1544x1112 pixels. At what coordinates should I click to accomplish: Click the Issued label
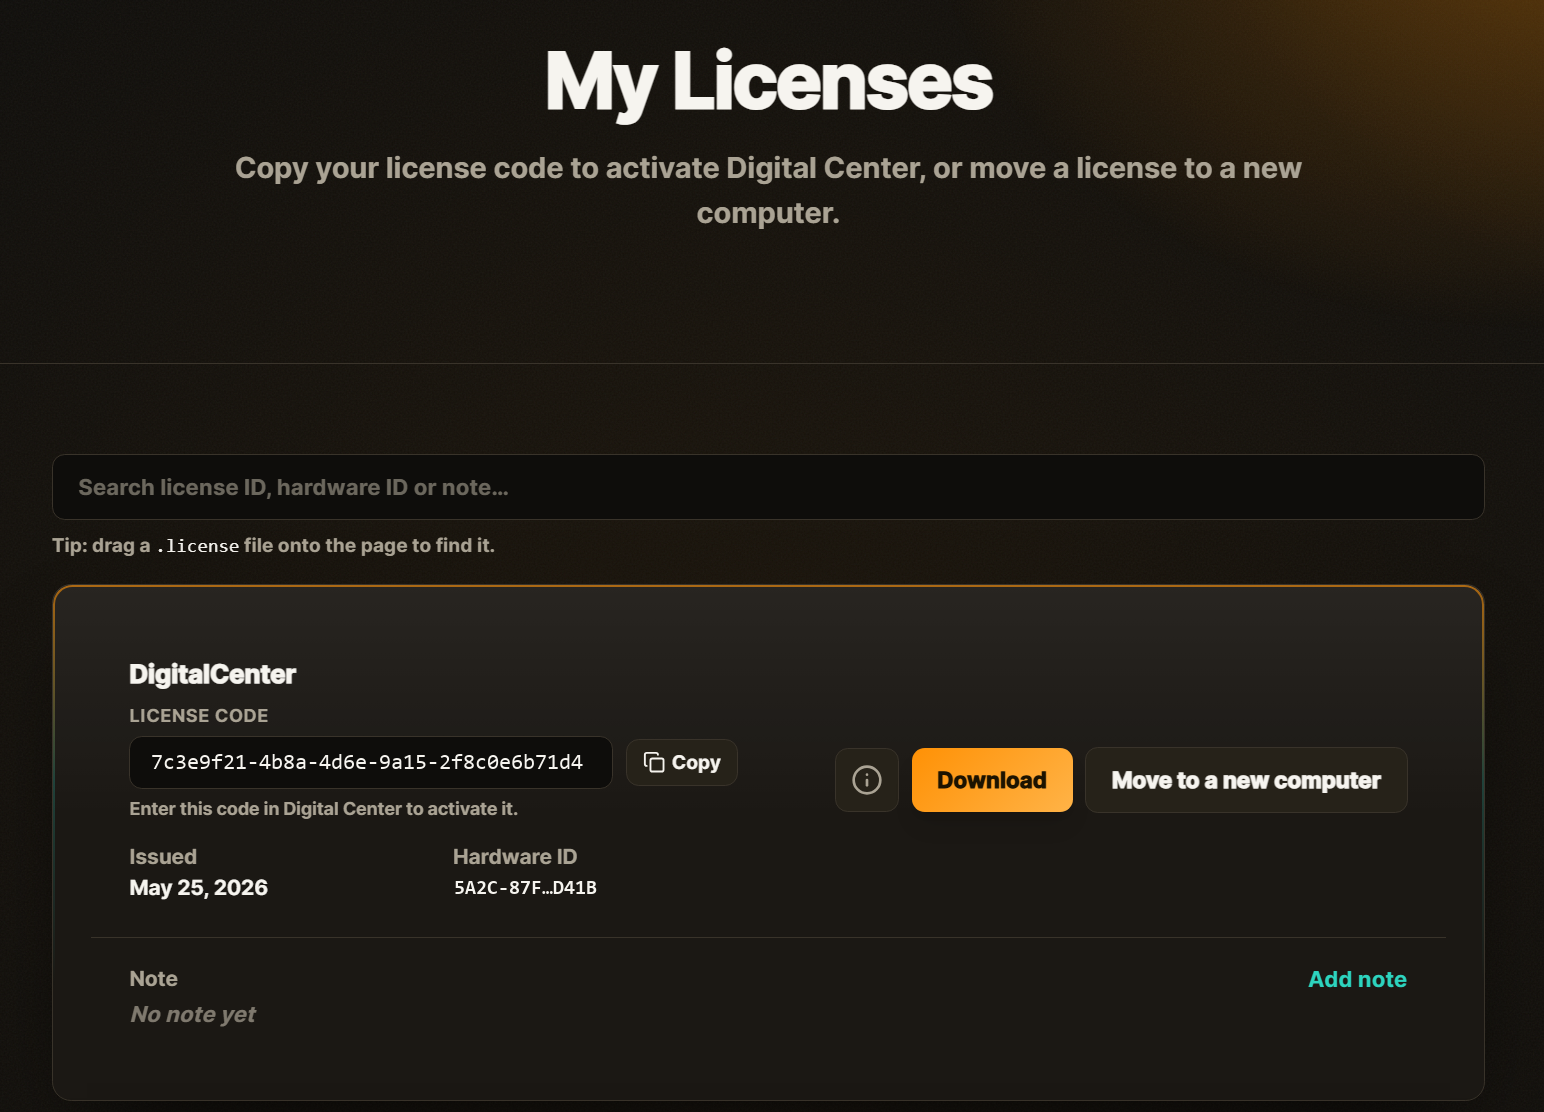tap(163, 857)
